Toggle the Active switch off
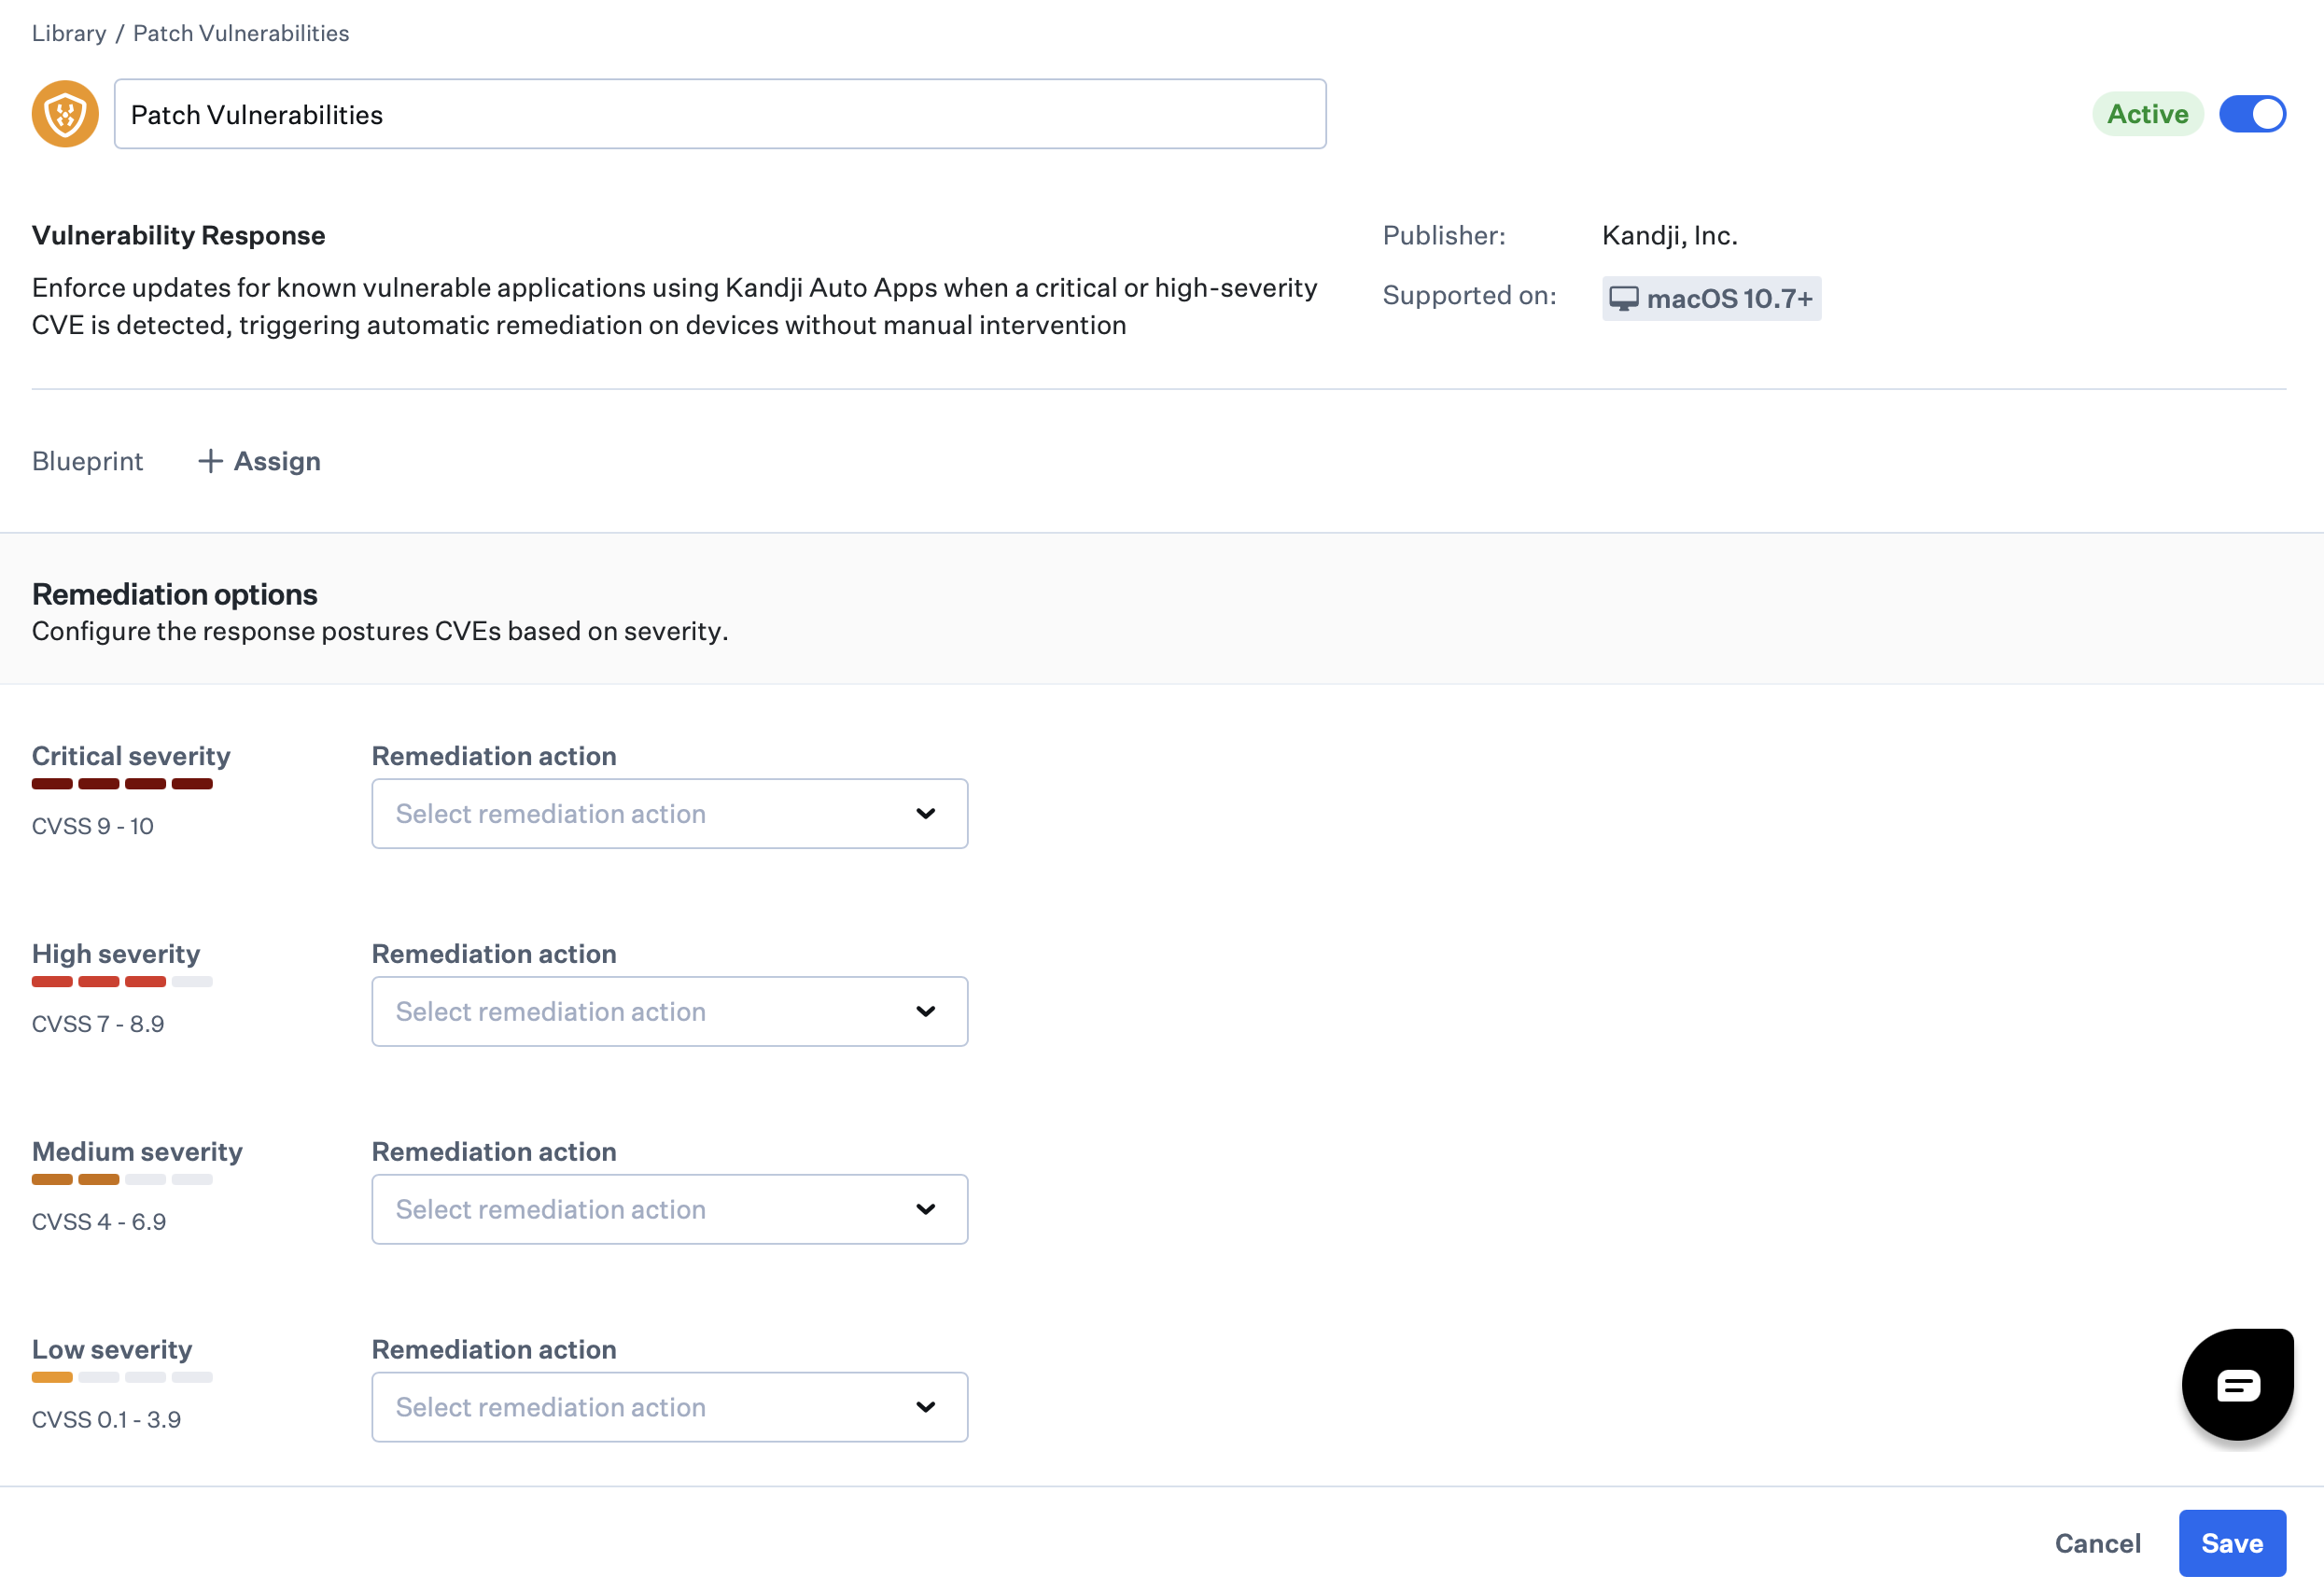The image size is (2324, 1590). point(2252,114)
